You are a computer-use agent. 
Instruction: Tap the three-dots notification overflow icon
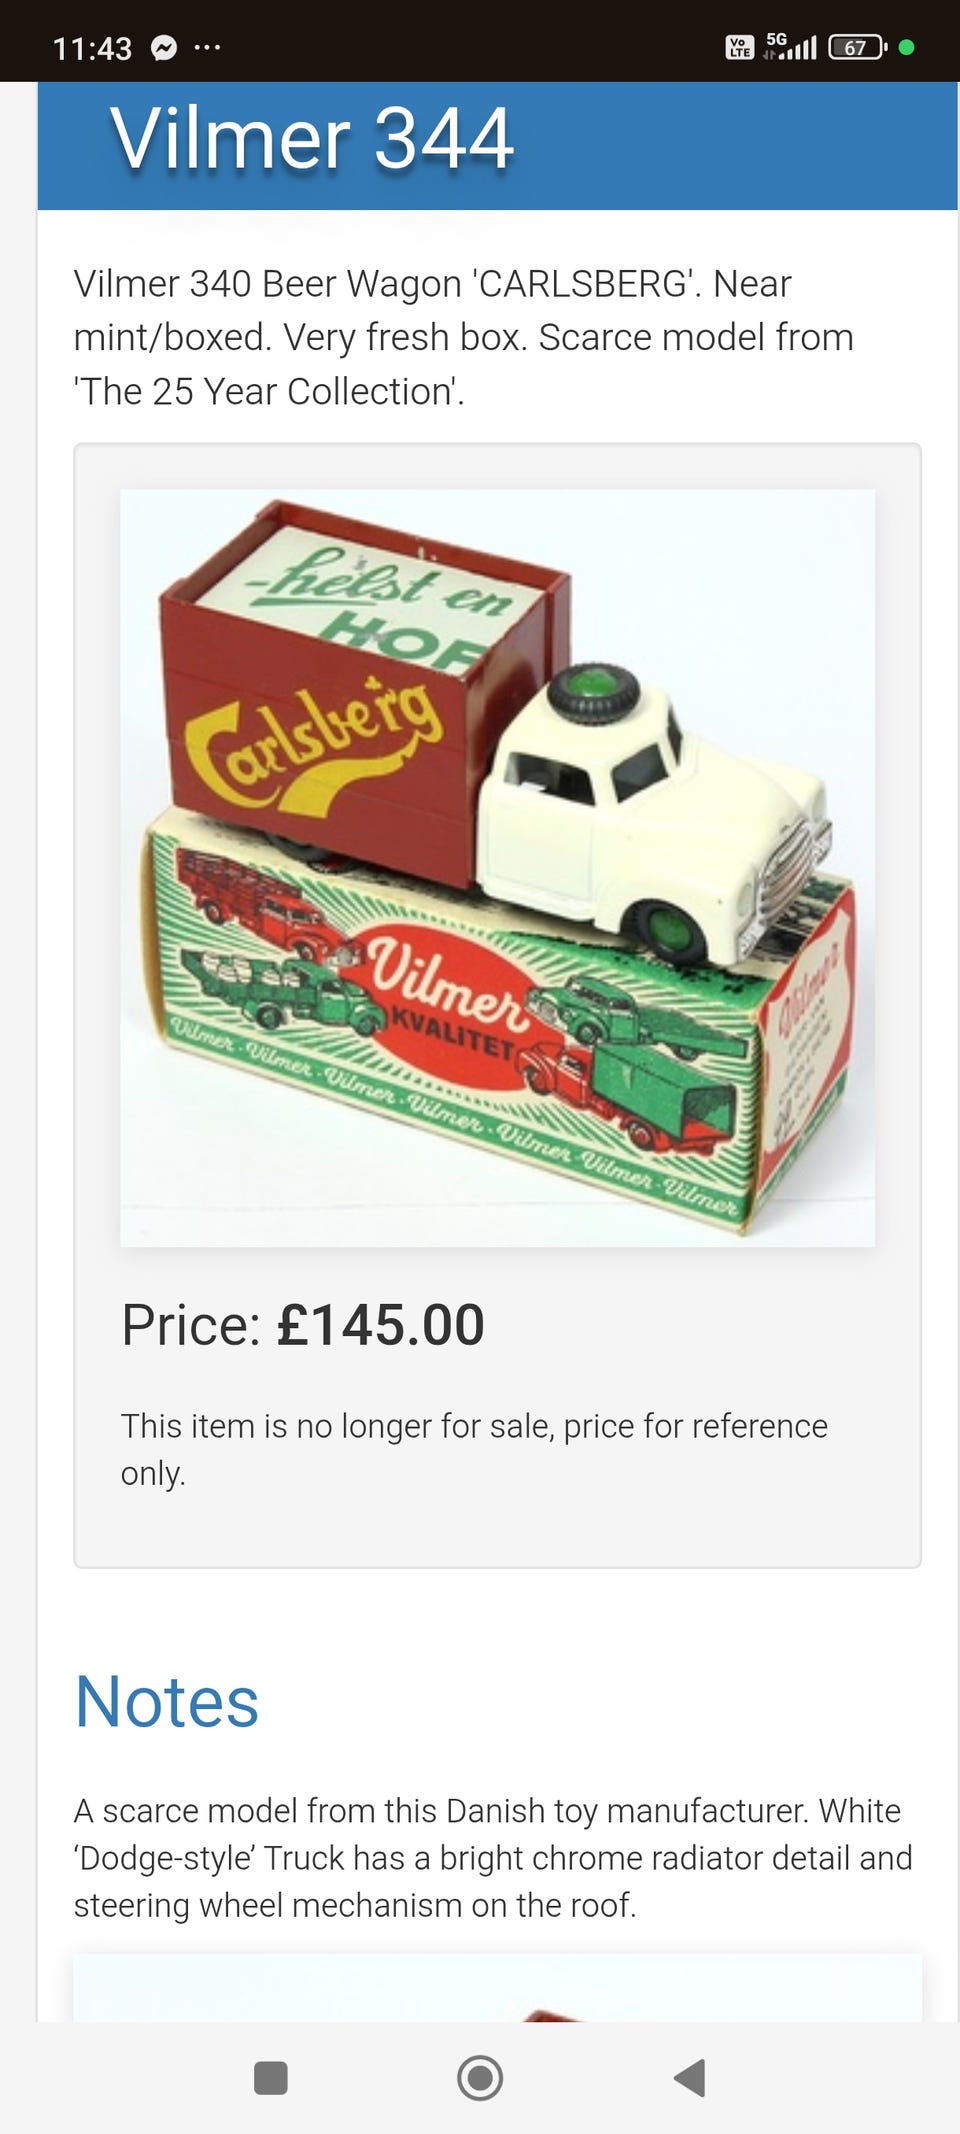[207, 47]
